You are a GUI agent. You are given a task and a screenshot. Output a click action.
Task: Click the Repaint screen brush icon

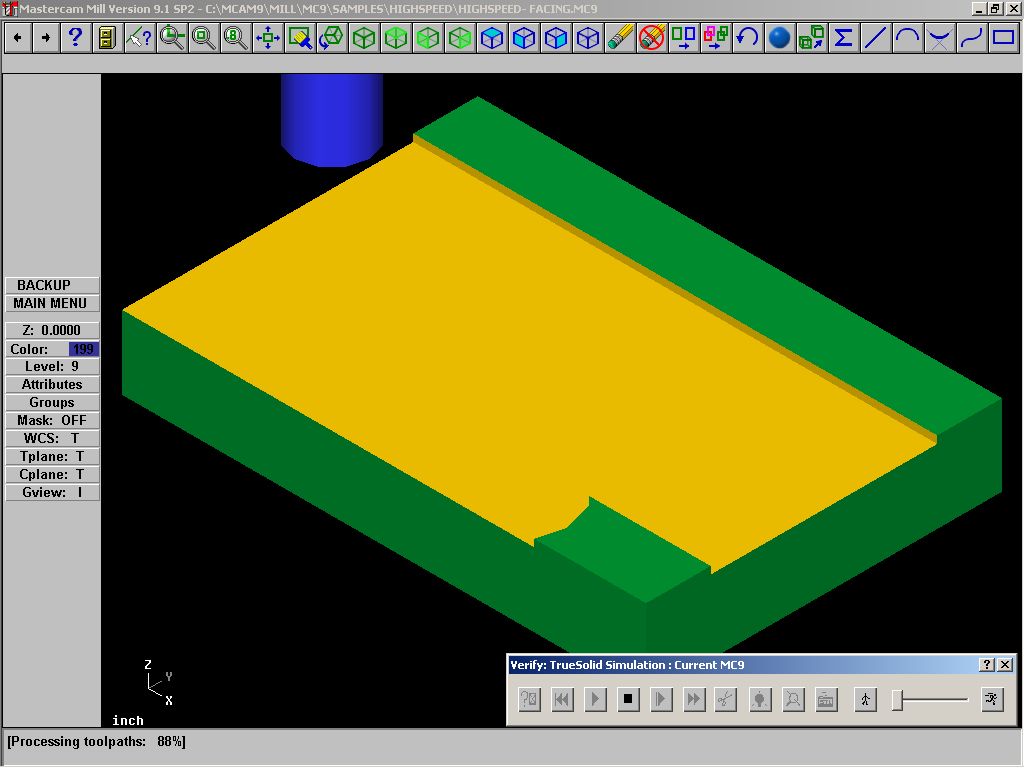click(300, 37)
